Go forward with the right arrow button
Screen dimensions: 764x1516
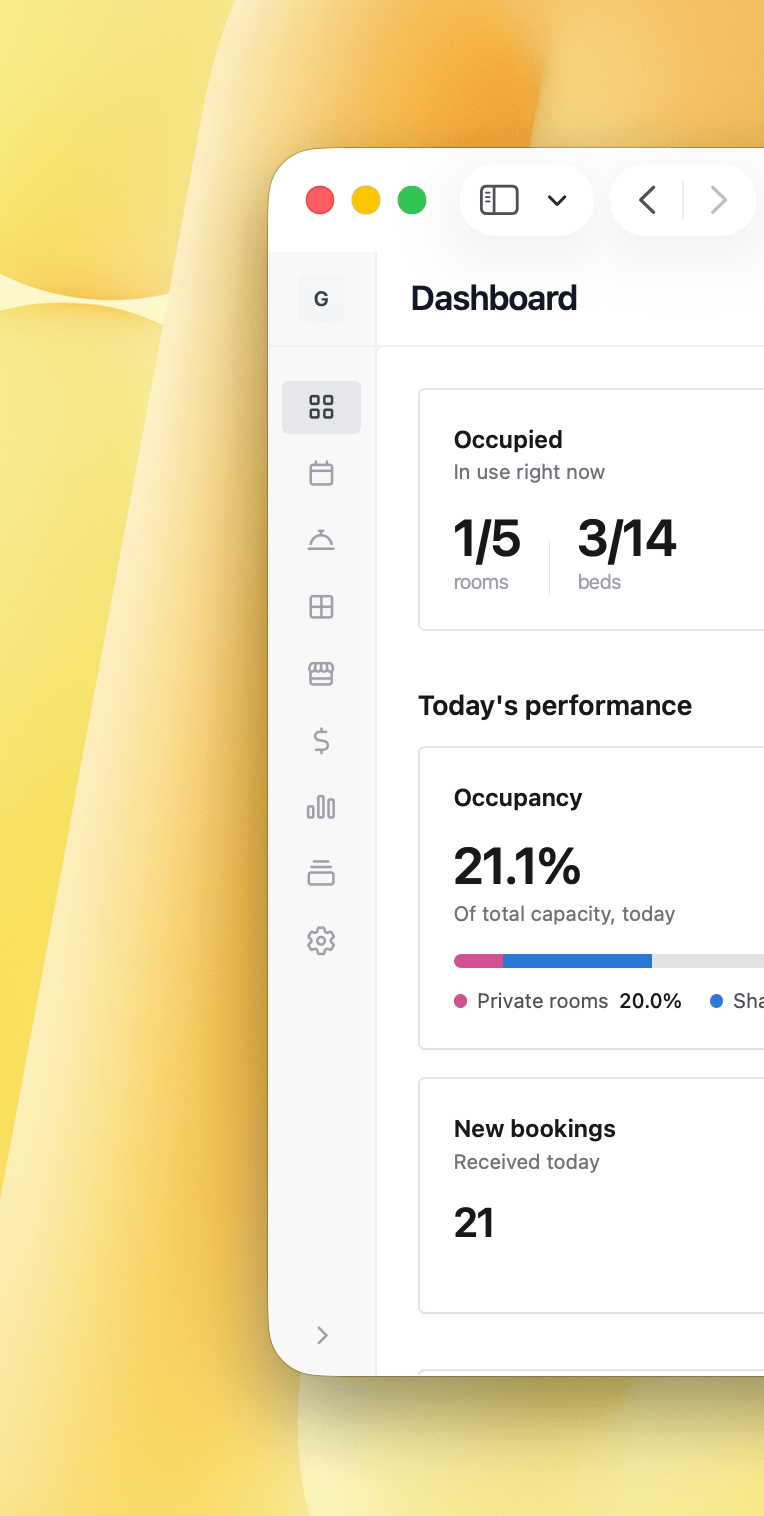tap(718, 200)
